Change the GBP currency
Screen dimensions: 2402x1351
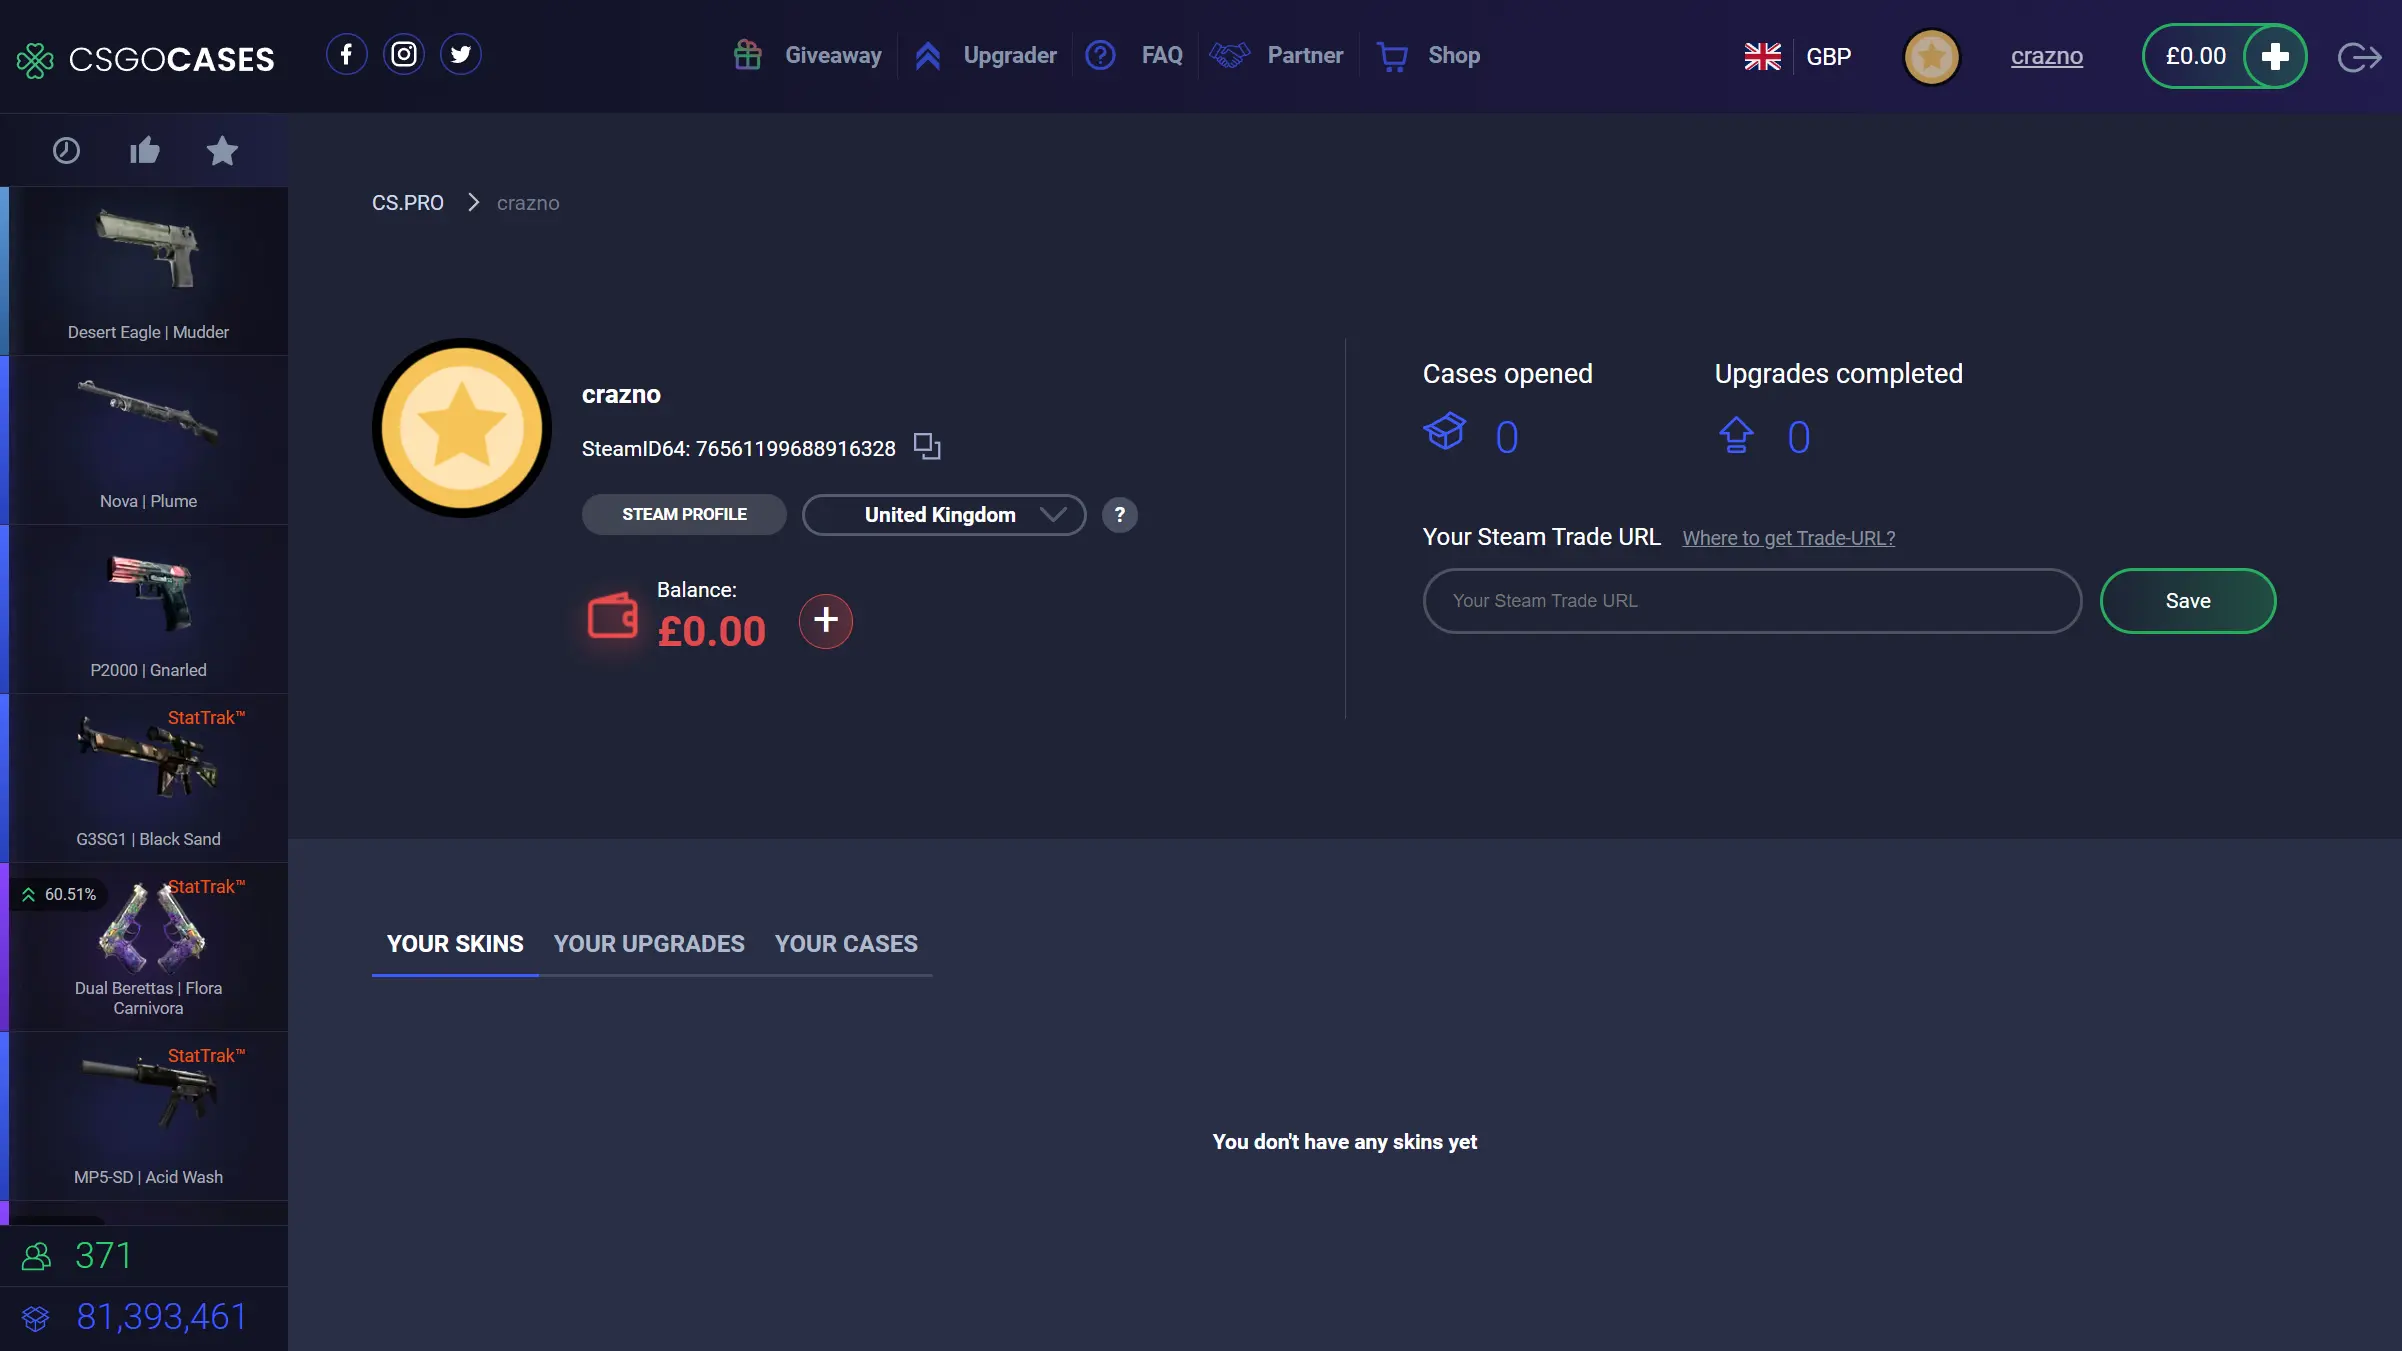click(1828, 56)
